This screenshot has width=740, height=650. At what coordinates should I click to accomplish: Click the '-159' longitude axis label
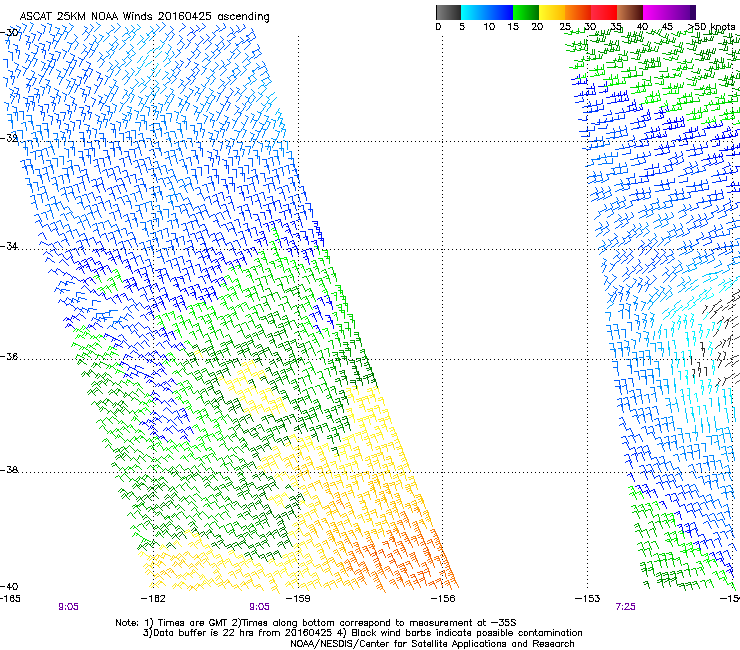pyautogui.click(x=298, y=599)
